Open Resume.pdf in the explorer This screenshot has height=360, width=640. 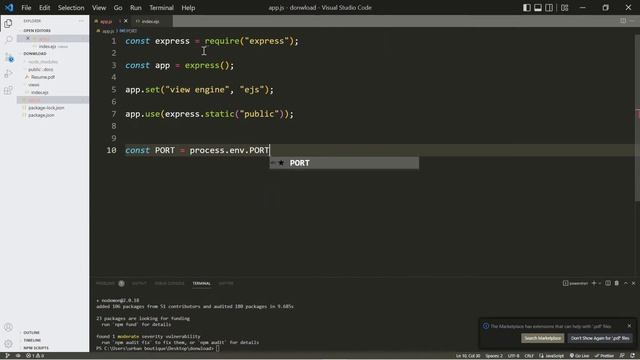pyautogui.click(x=43, y=77)
